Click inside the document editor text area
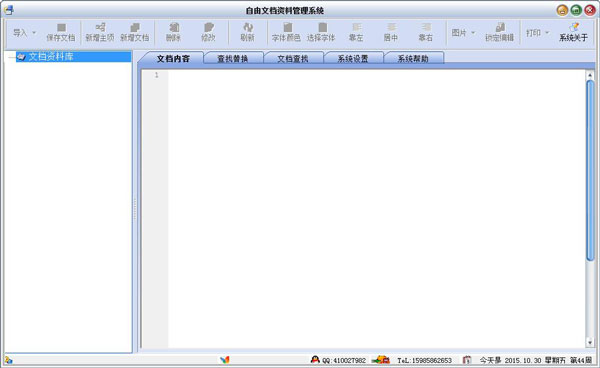The width and height of the screenshot is (600, 368). coord(376,209)
